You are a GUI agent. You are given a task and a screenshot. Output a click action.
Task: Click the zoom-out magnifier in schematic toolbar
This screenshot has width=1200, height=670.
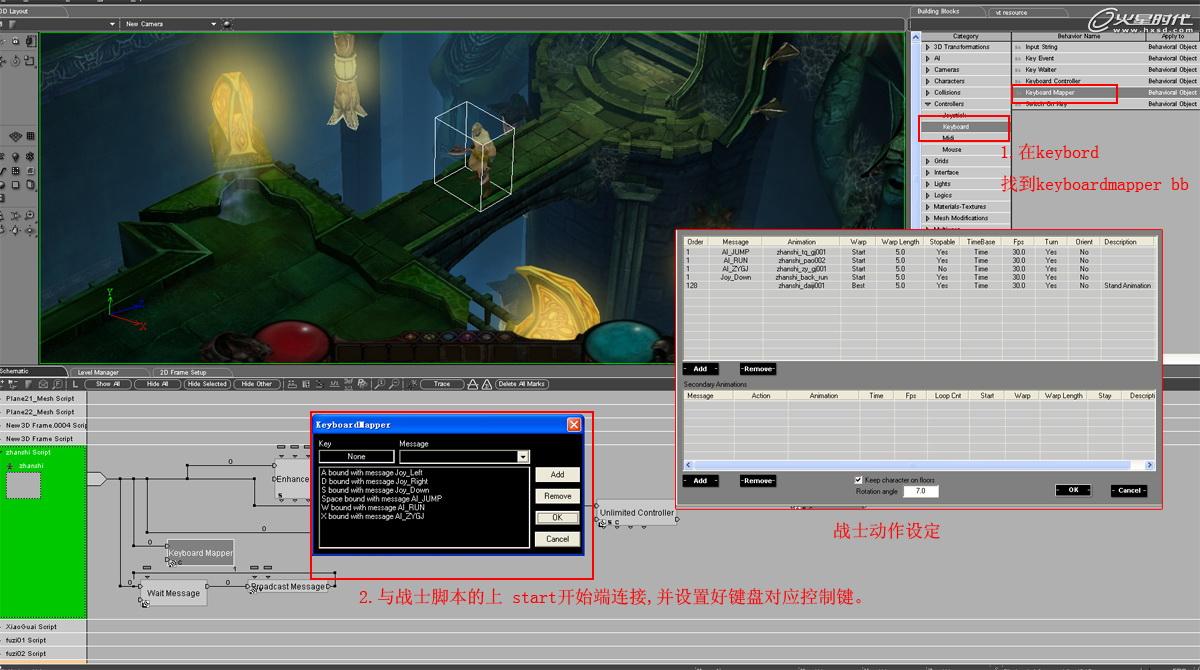tap(395, 384)
